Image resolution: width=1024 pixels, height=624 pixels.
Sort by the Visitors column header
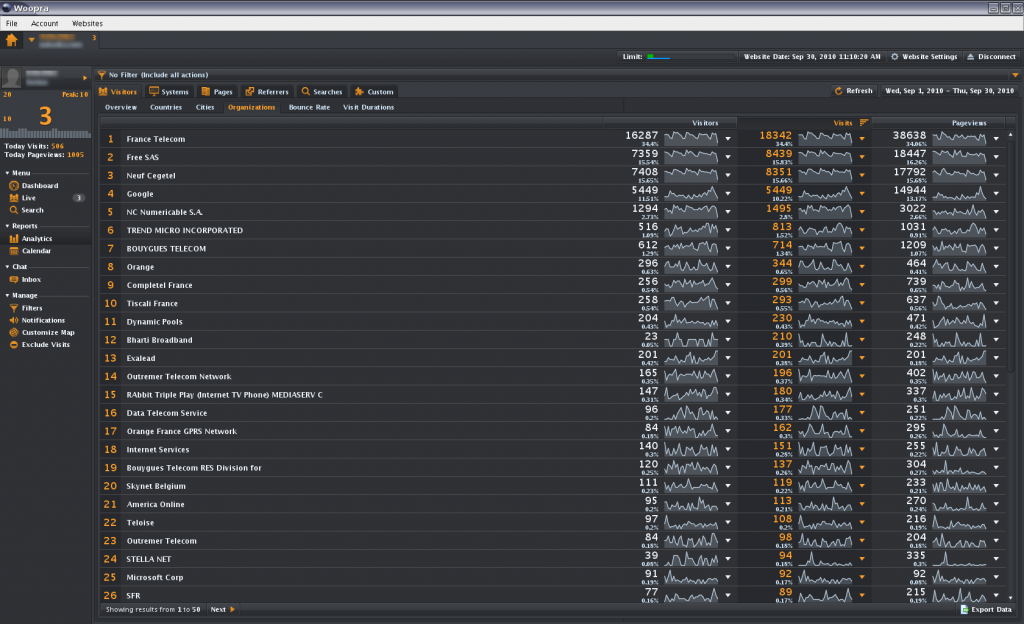(670, 123)
